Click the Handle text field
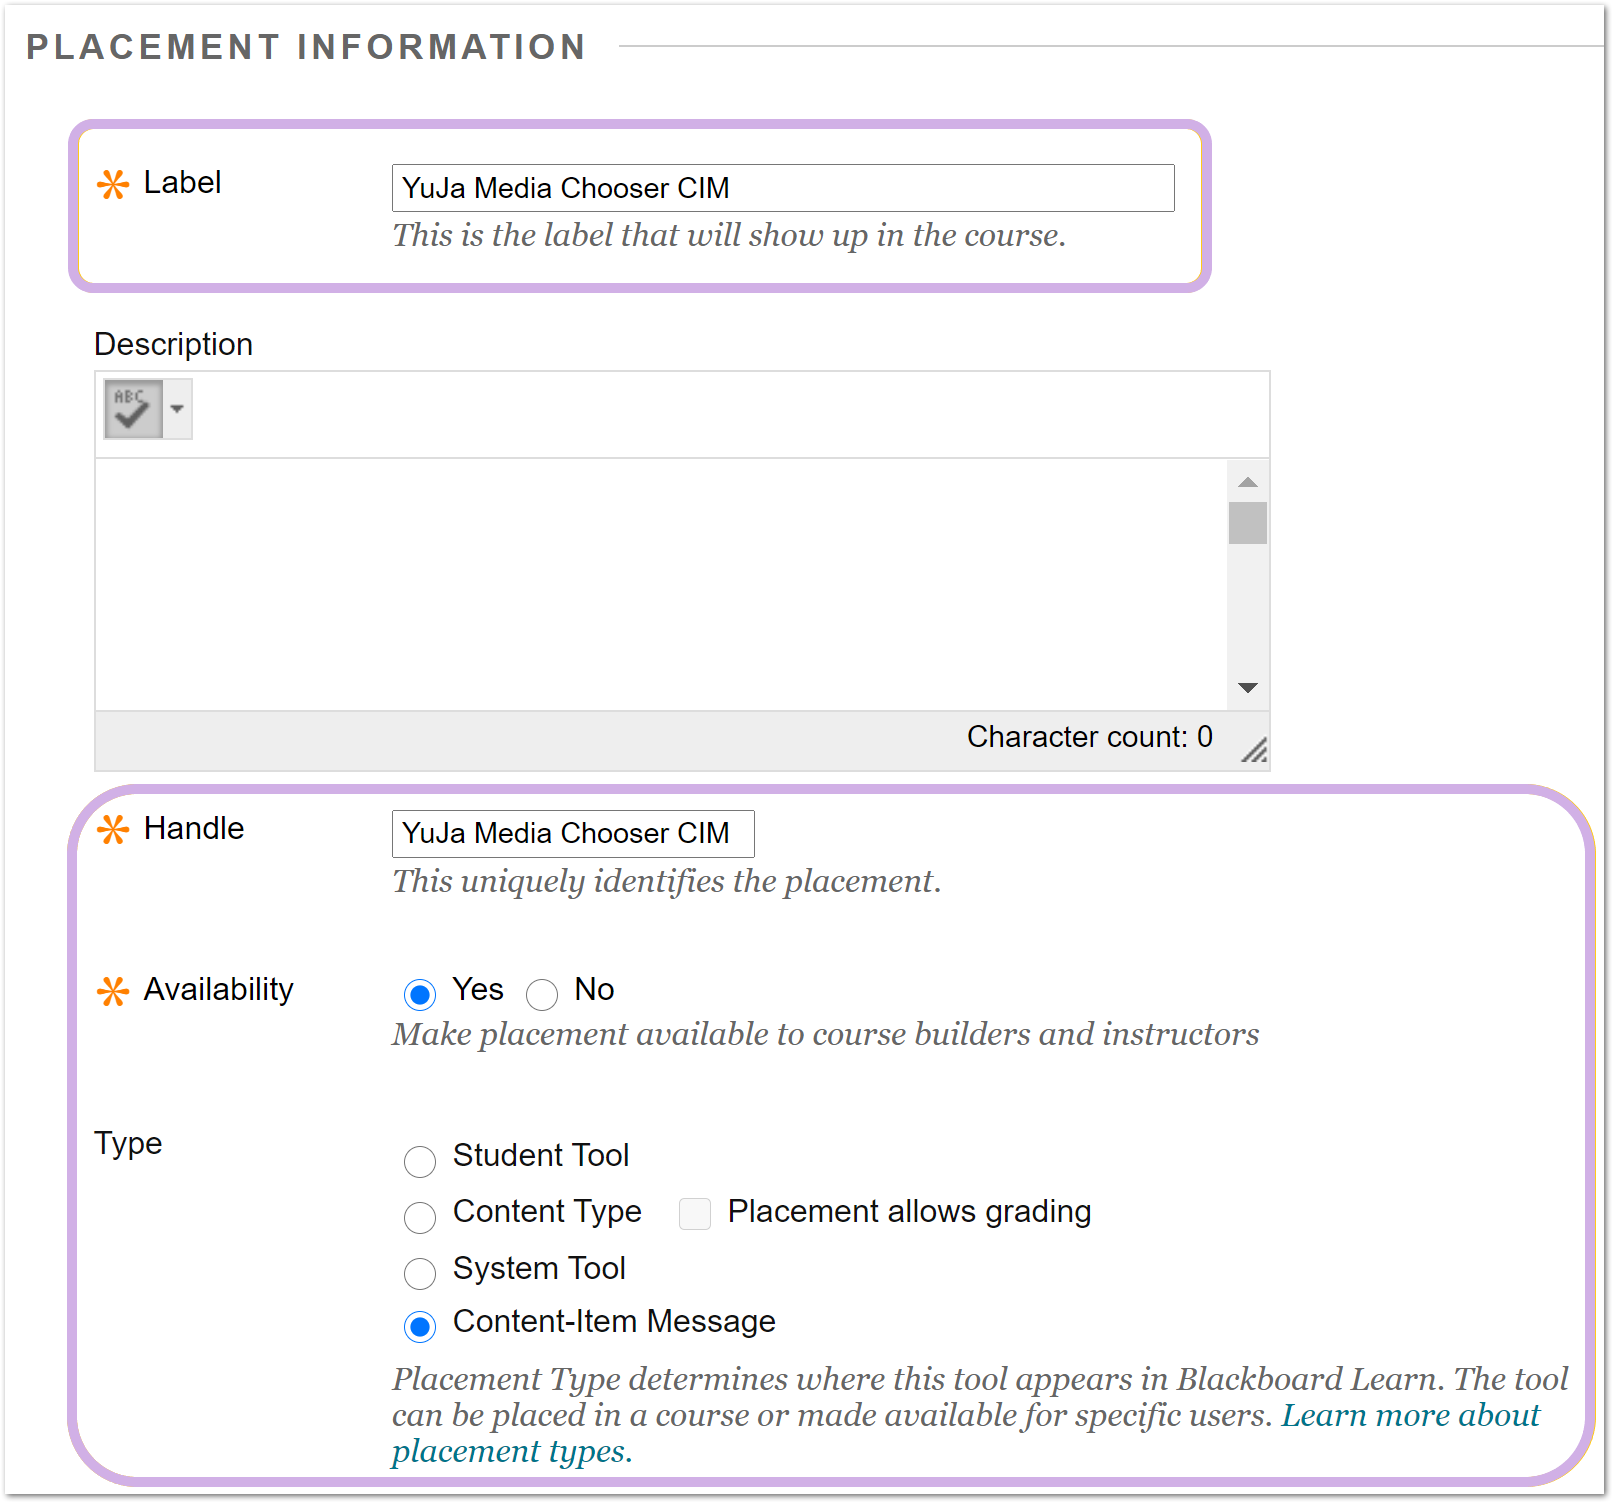1613x1503 pixels. [573, 834]
